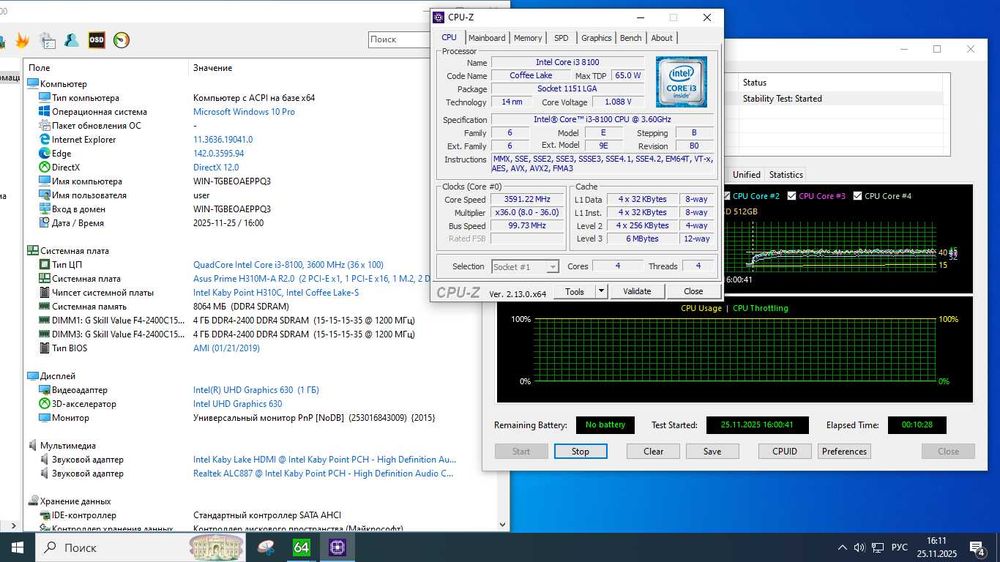The width and height of the screenshot is (1000, 562).
Task: Click the report checklist toolbar icon in AIDA64
Action: (x=48, y=41)
